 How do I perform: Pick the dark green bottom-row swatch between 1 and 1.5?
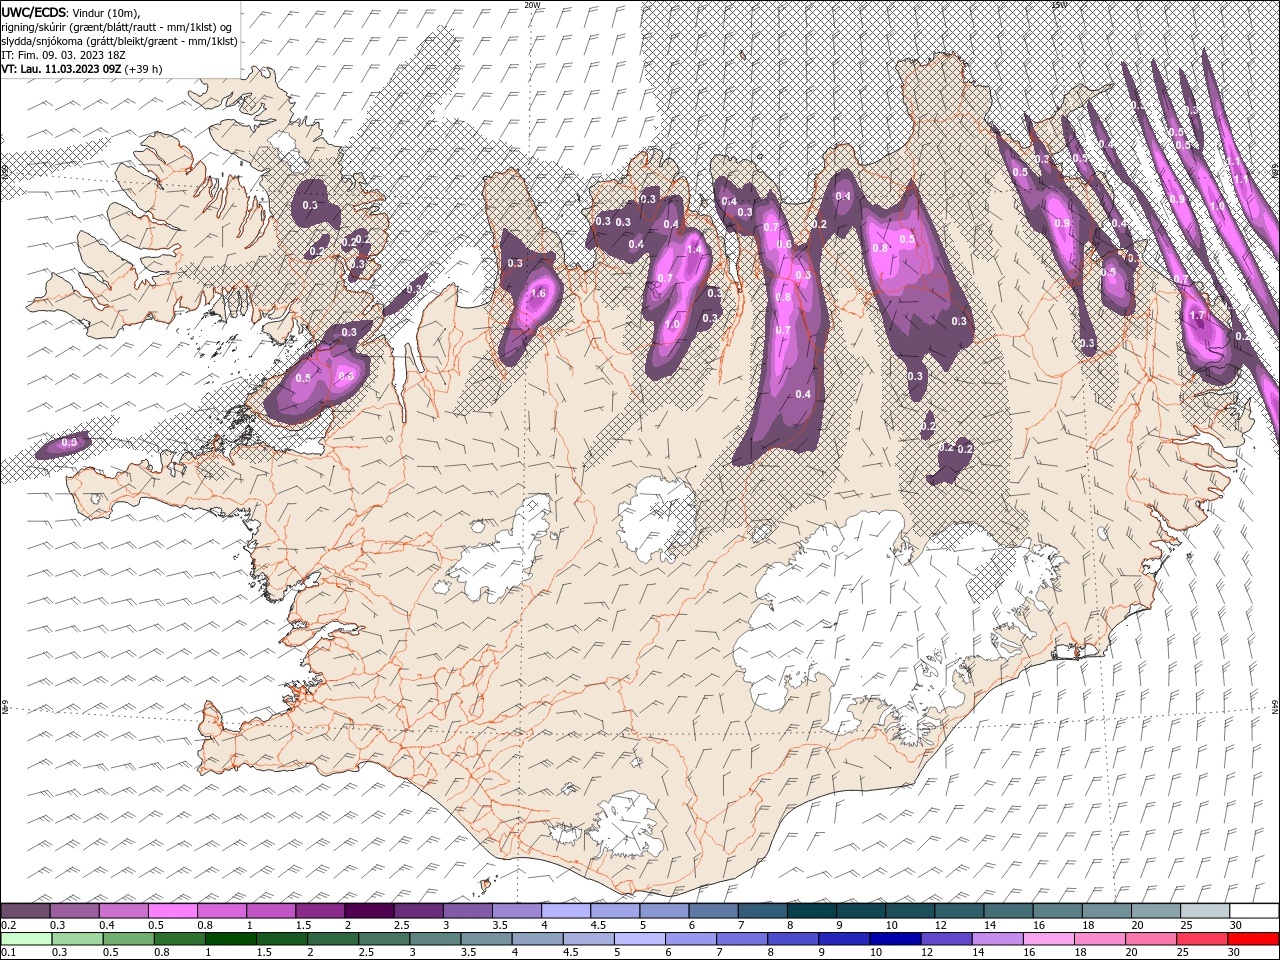pos(229,939)
